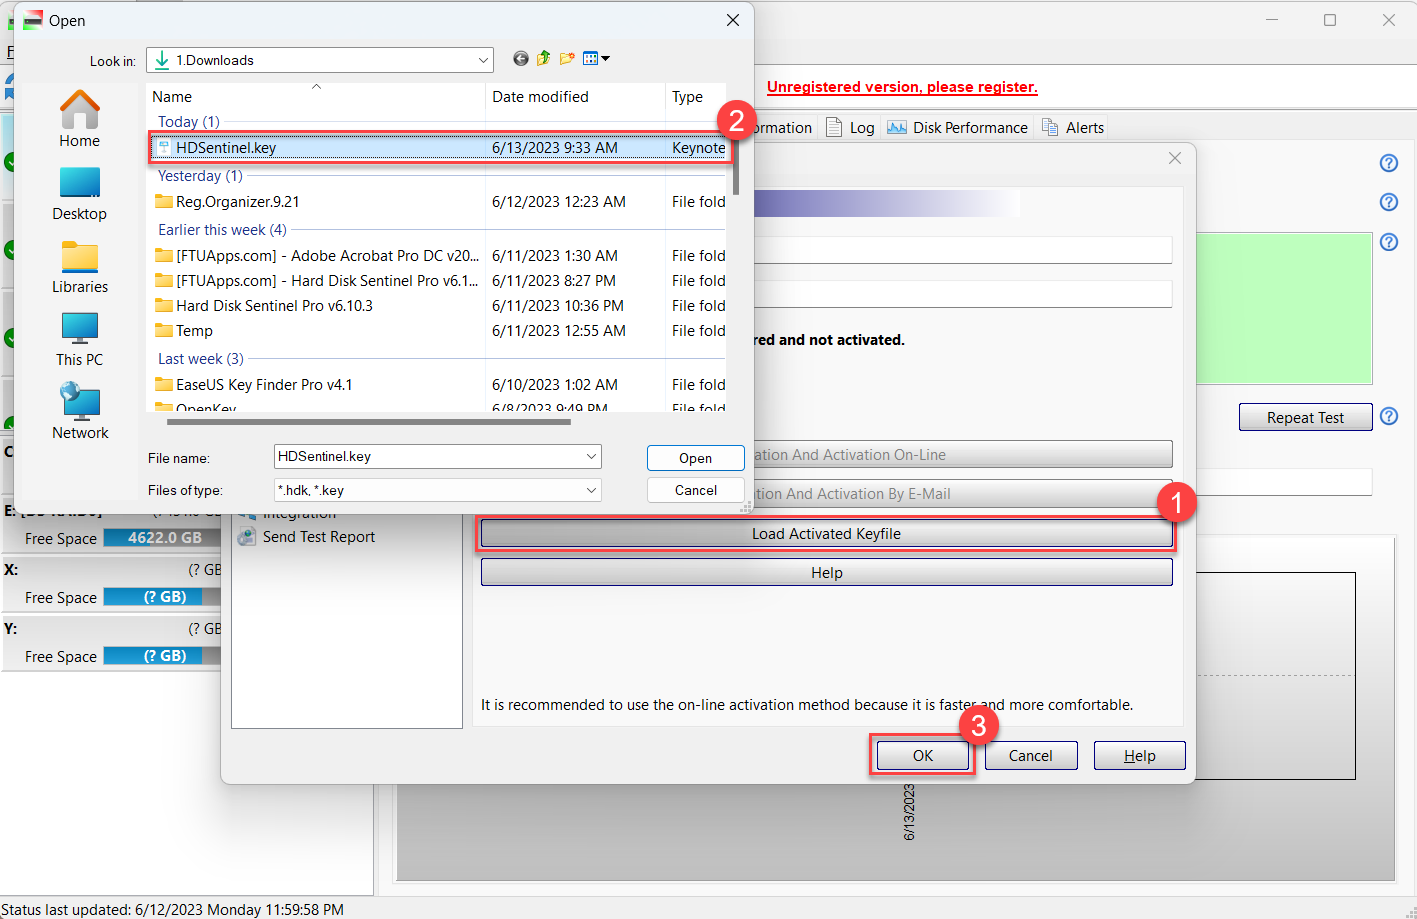Open Libraries from the places bar

point(79,267)
